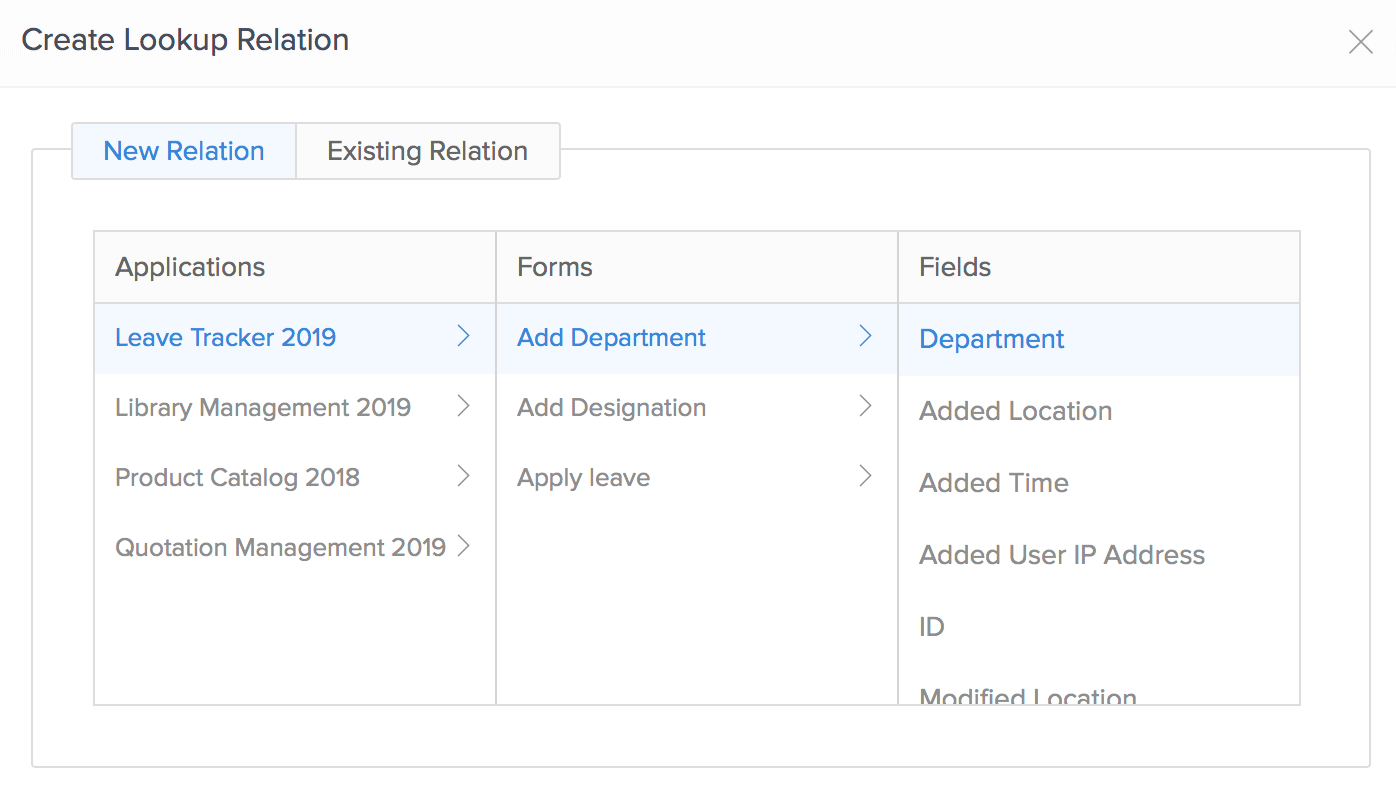Choose the Library Management 2019 application

tap(263, 408)
